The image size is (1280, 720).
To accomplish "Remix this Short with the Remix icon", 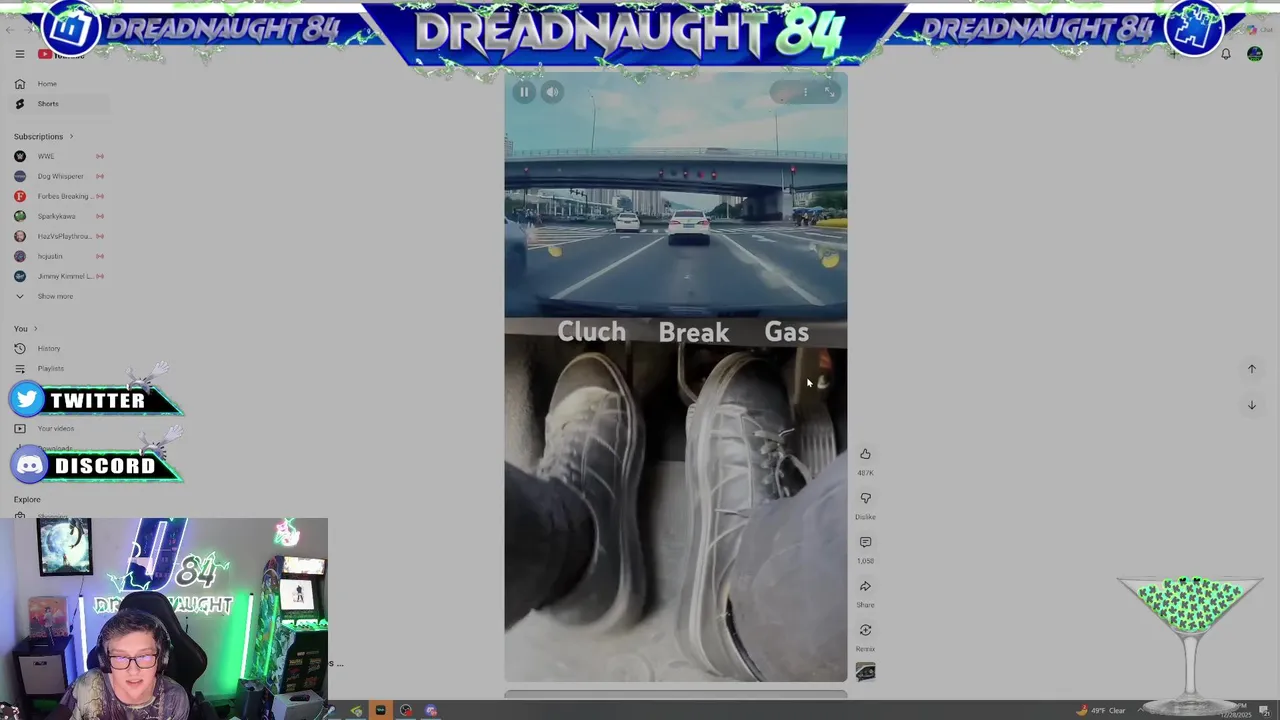I will 865,630.
